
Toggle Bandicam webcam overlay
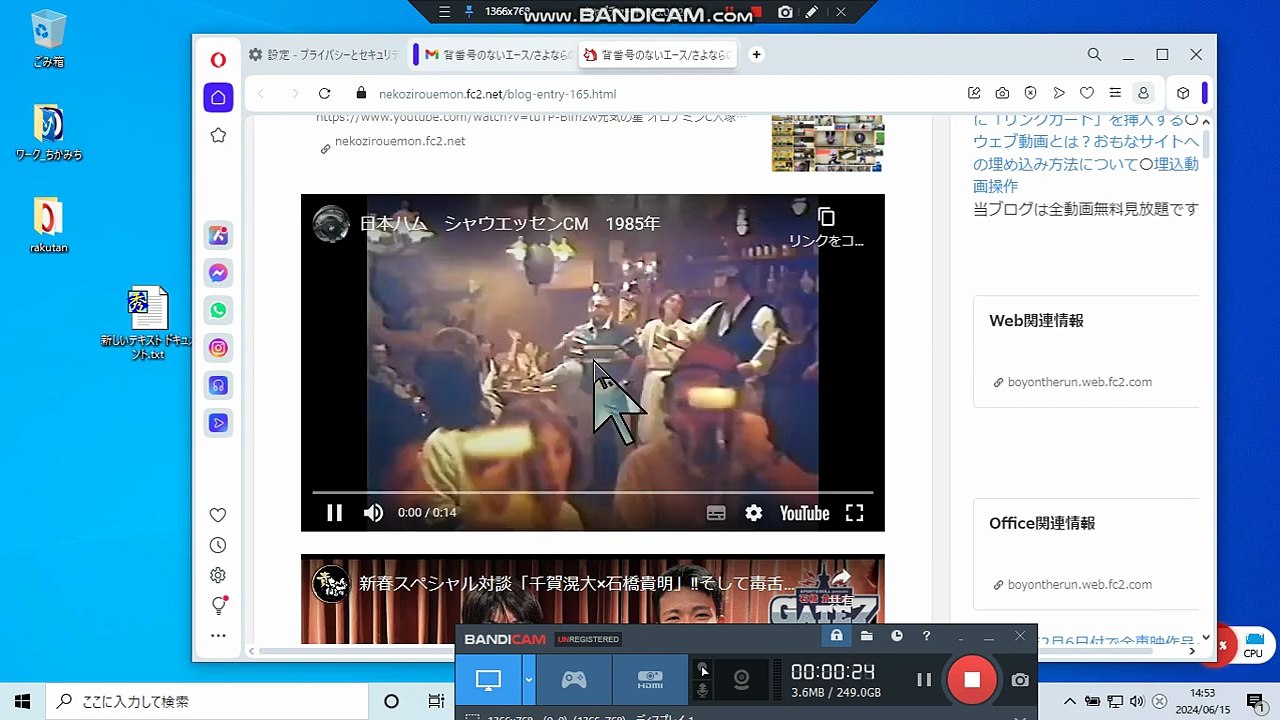click(741, 680)
